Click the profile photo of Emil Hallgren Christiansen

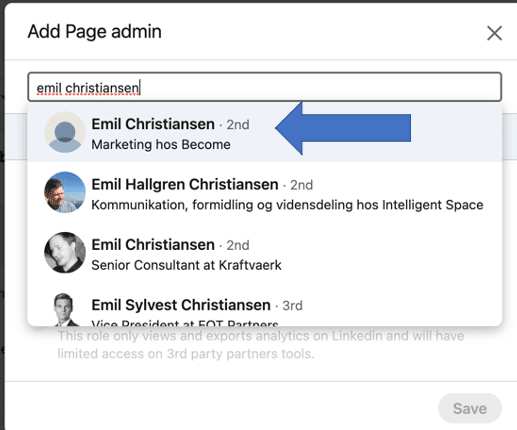[x=65, y=192]
